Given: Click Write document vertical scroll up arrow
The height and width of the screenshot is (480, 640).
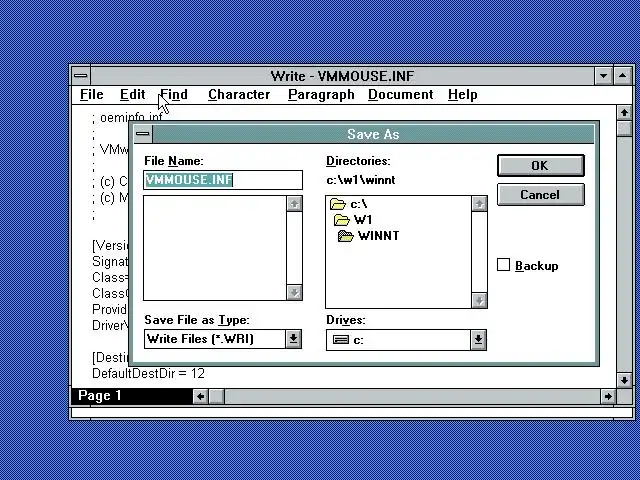Looking at the screenshot, I should tap(624, 112).
